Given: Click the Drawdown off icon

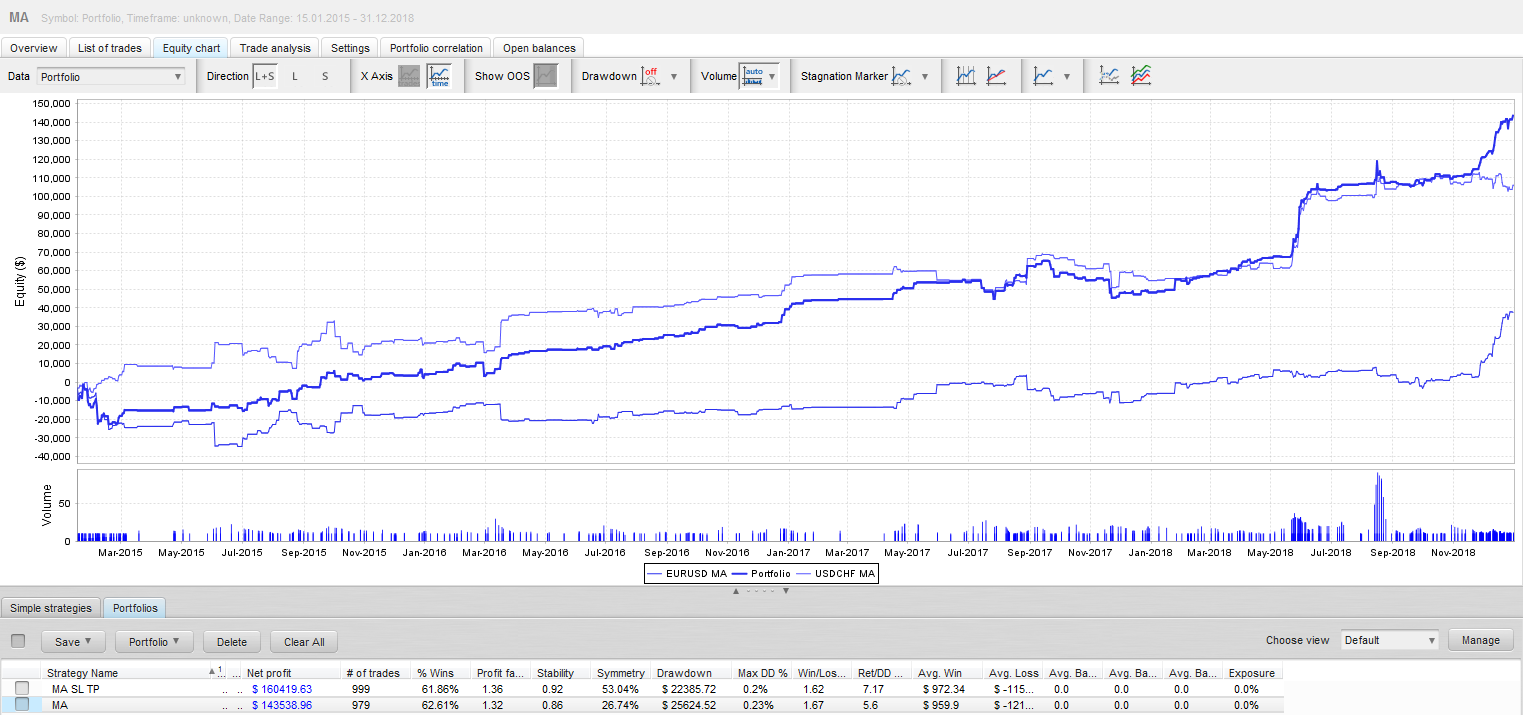Looking at the screenshot, I should 650,76.
